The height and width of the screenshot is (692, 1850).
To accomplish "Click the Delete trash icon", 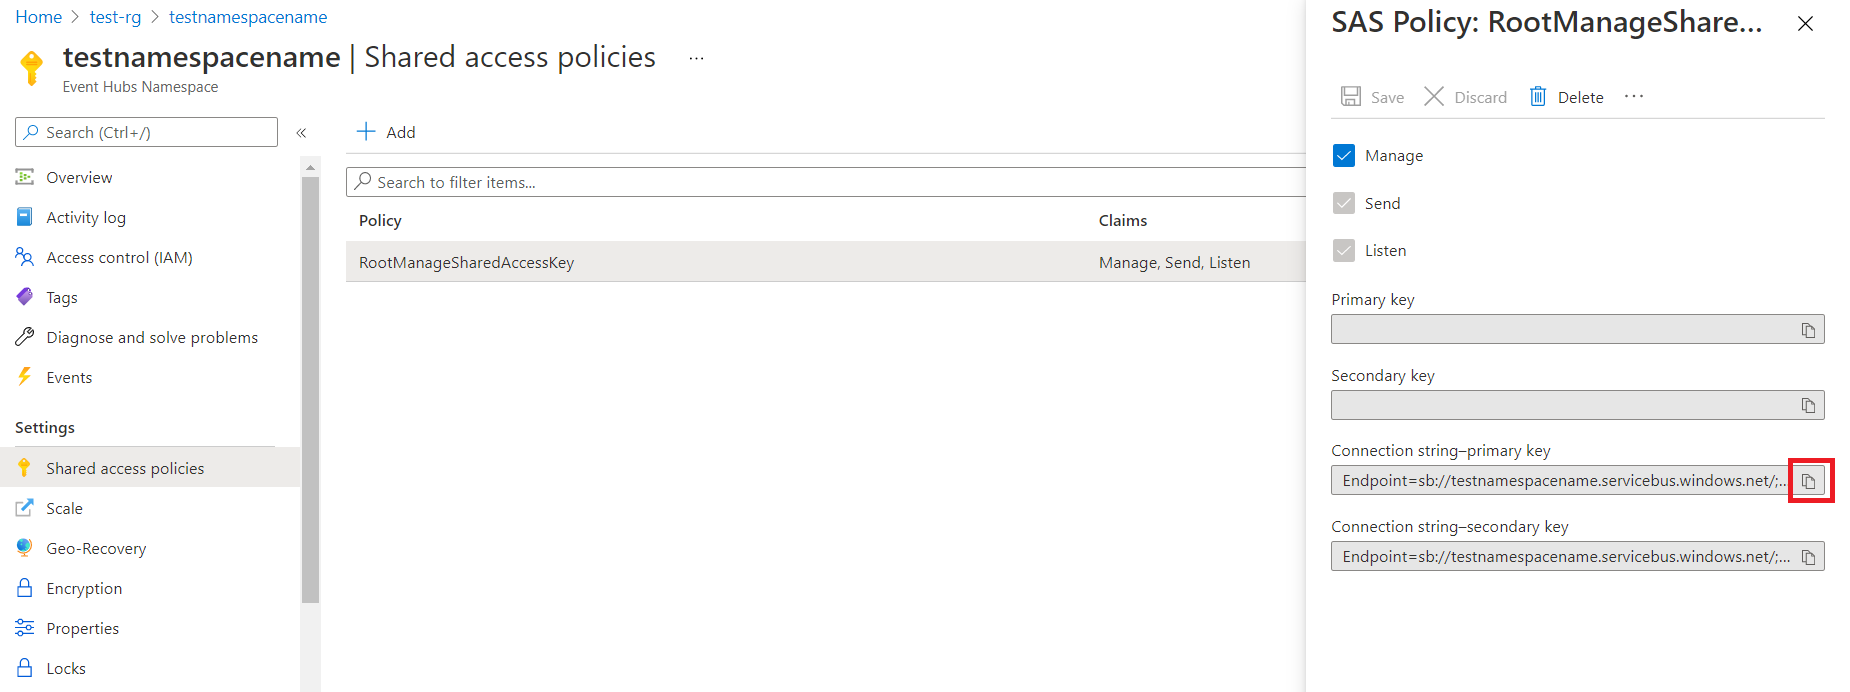I will tap(1538, 96).
